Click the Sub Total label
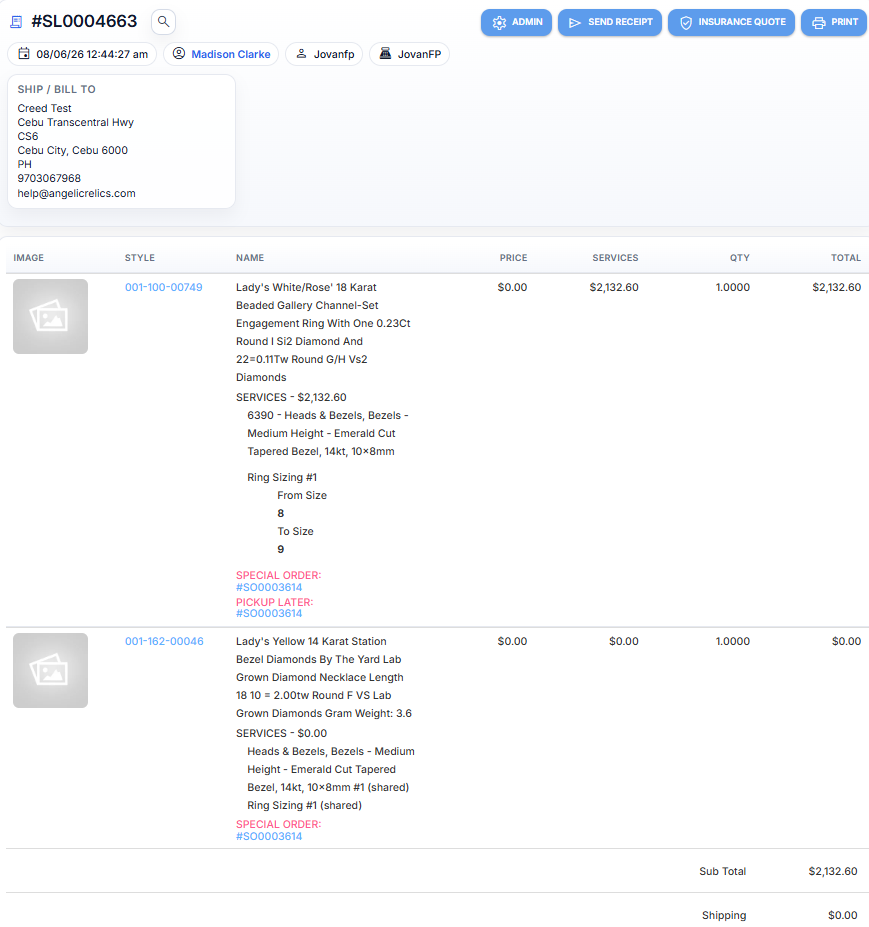 722,871
